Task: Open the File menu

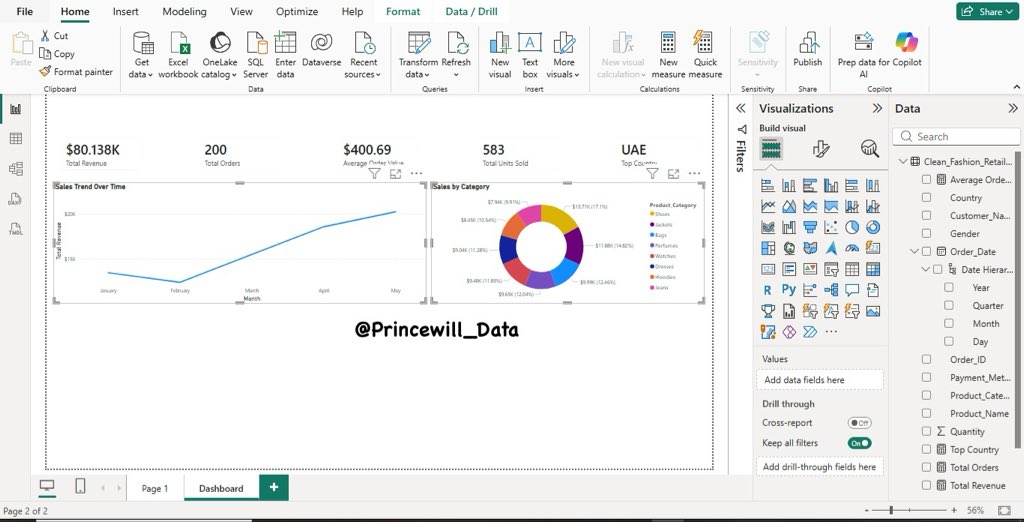Action: point(25,11)
